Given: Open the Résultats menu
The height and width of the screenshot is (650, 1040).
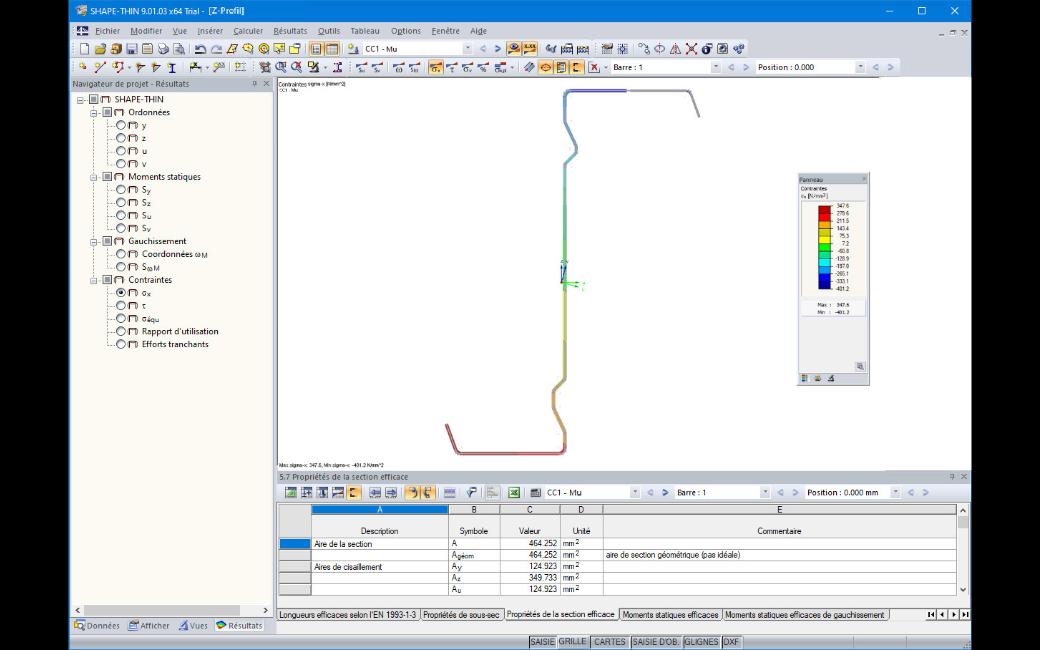Looking at the screenshot, I should (291, 31).
